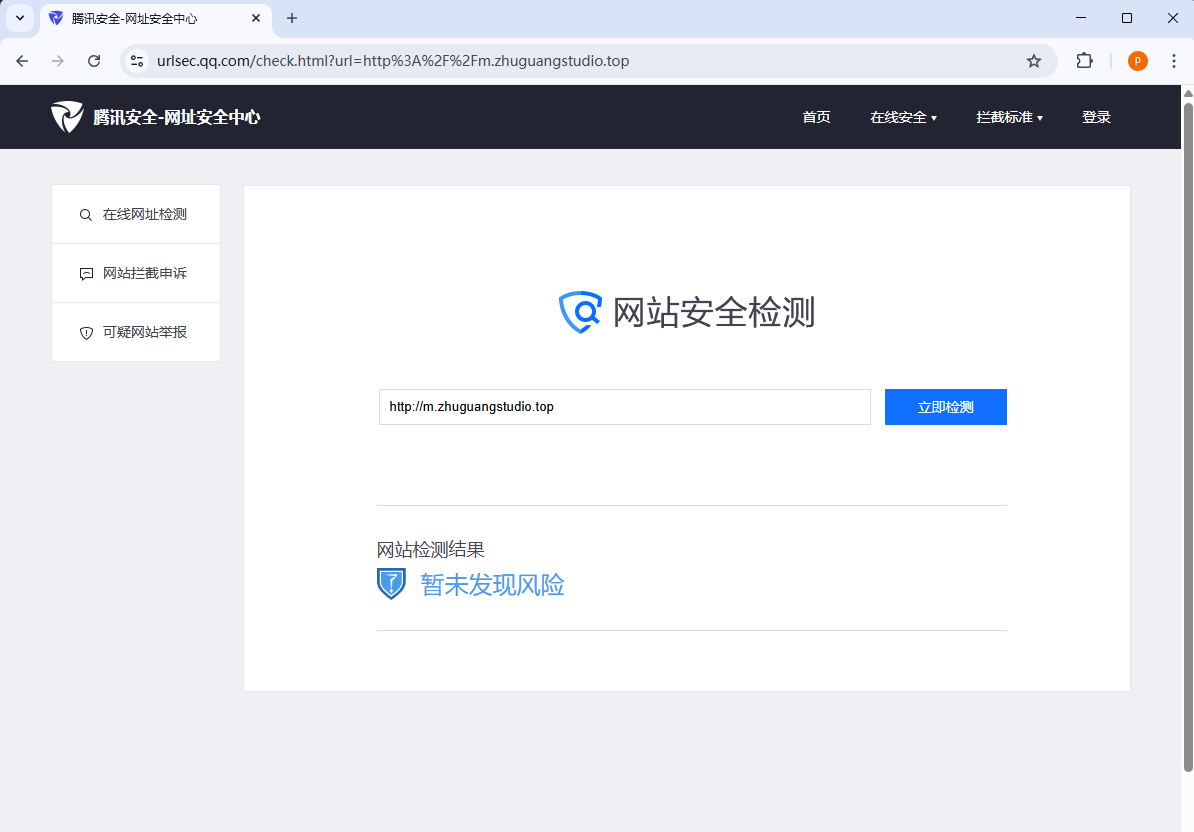The image size is (1194, 832).
Task: Click the scrollbar up arrow
Action: [1188, 93]
